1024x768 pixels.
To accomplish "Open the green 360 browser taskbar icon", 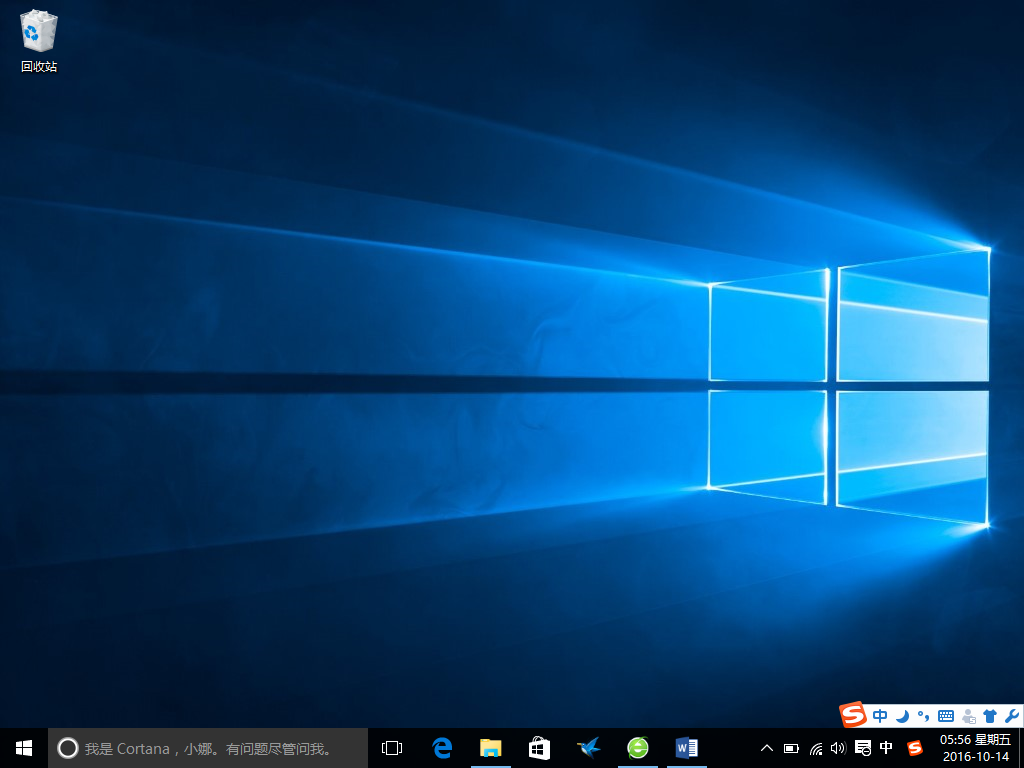I will (x=638, y=748).
